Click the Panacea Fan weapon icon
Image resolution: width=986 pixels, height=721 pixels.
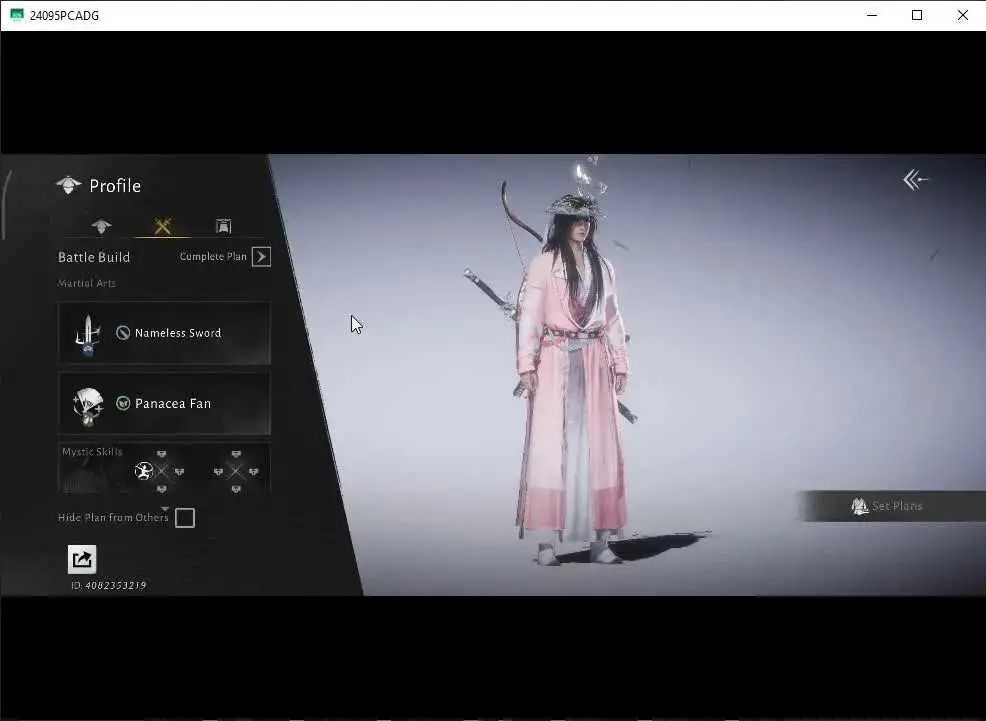[87, 406]
